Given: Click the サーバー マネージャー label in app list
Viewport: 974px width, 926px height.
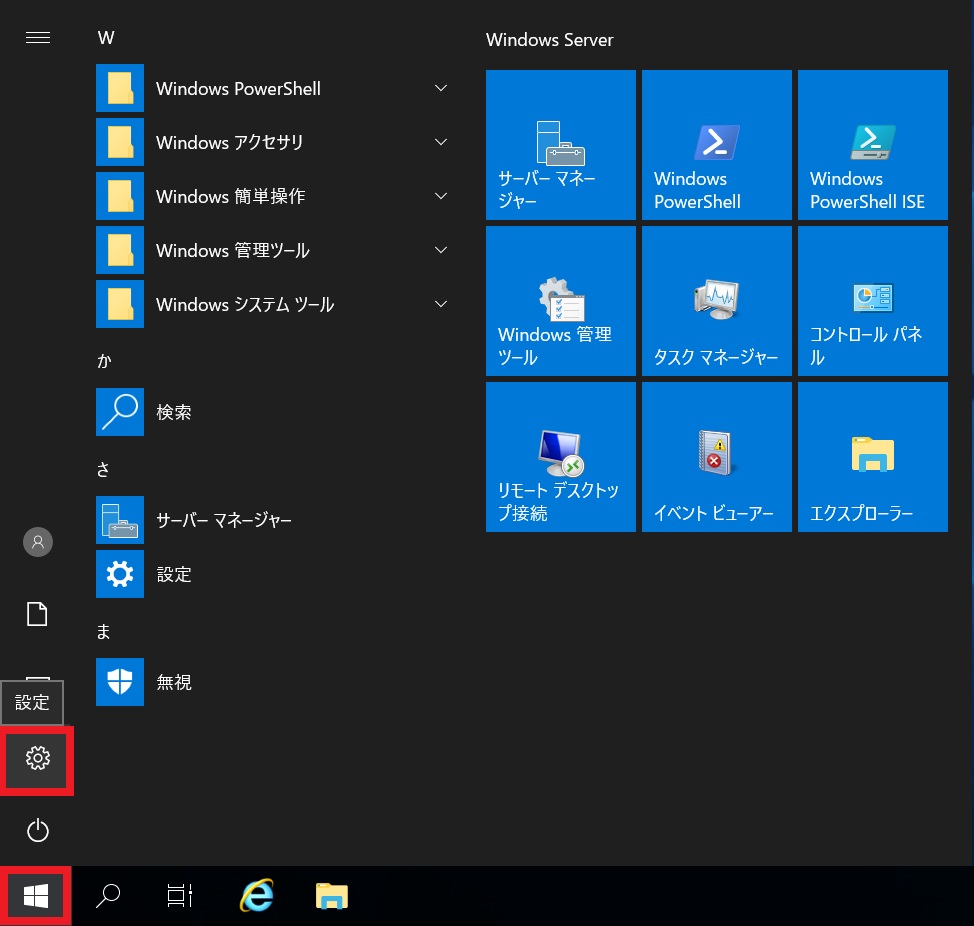Looking at the screenshot, I should tap(224, 520).
